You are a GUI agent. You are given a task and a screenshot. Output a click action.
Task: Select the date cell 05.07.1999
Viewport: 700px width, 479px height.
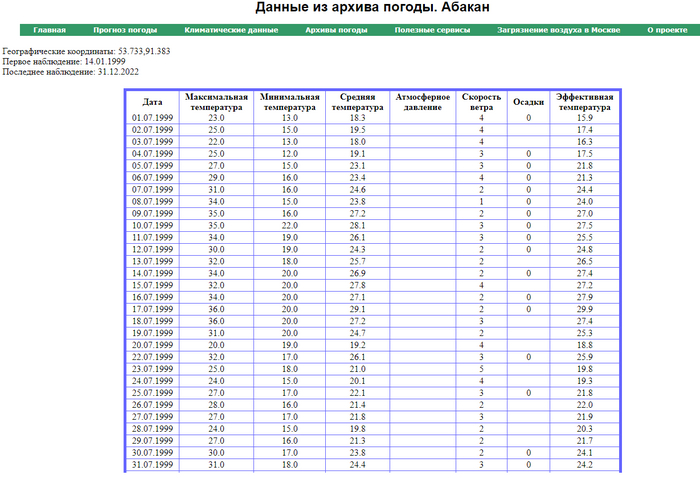(152, 166)
